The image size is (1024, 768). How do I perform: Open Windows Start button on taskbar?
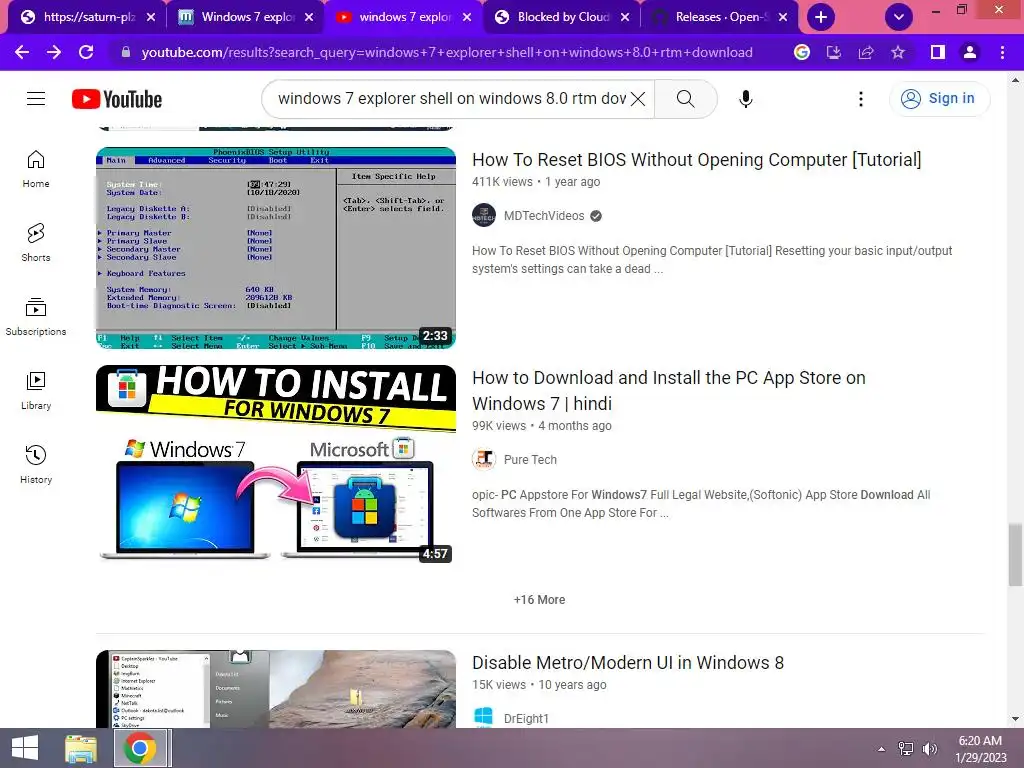(x=25, y=748)
